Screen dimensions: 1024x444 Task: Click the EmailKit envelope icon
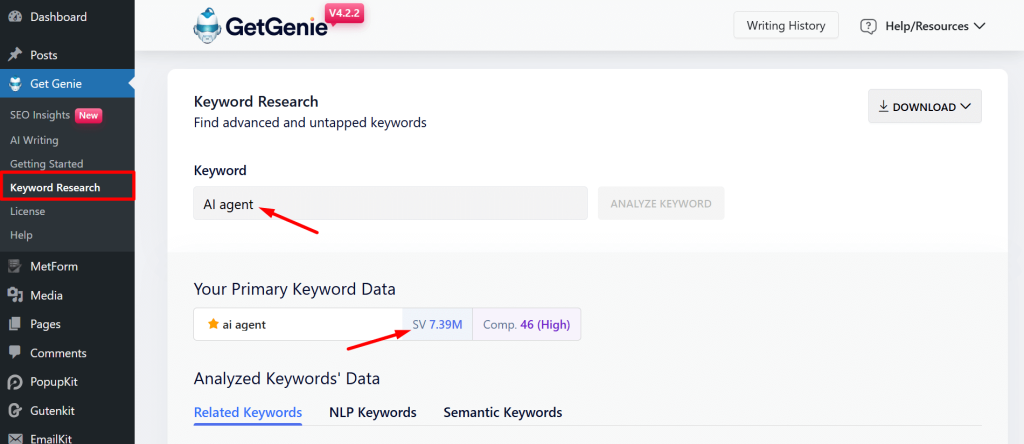click(15, 438)
